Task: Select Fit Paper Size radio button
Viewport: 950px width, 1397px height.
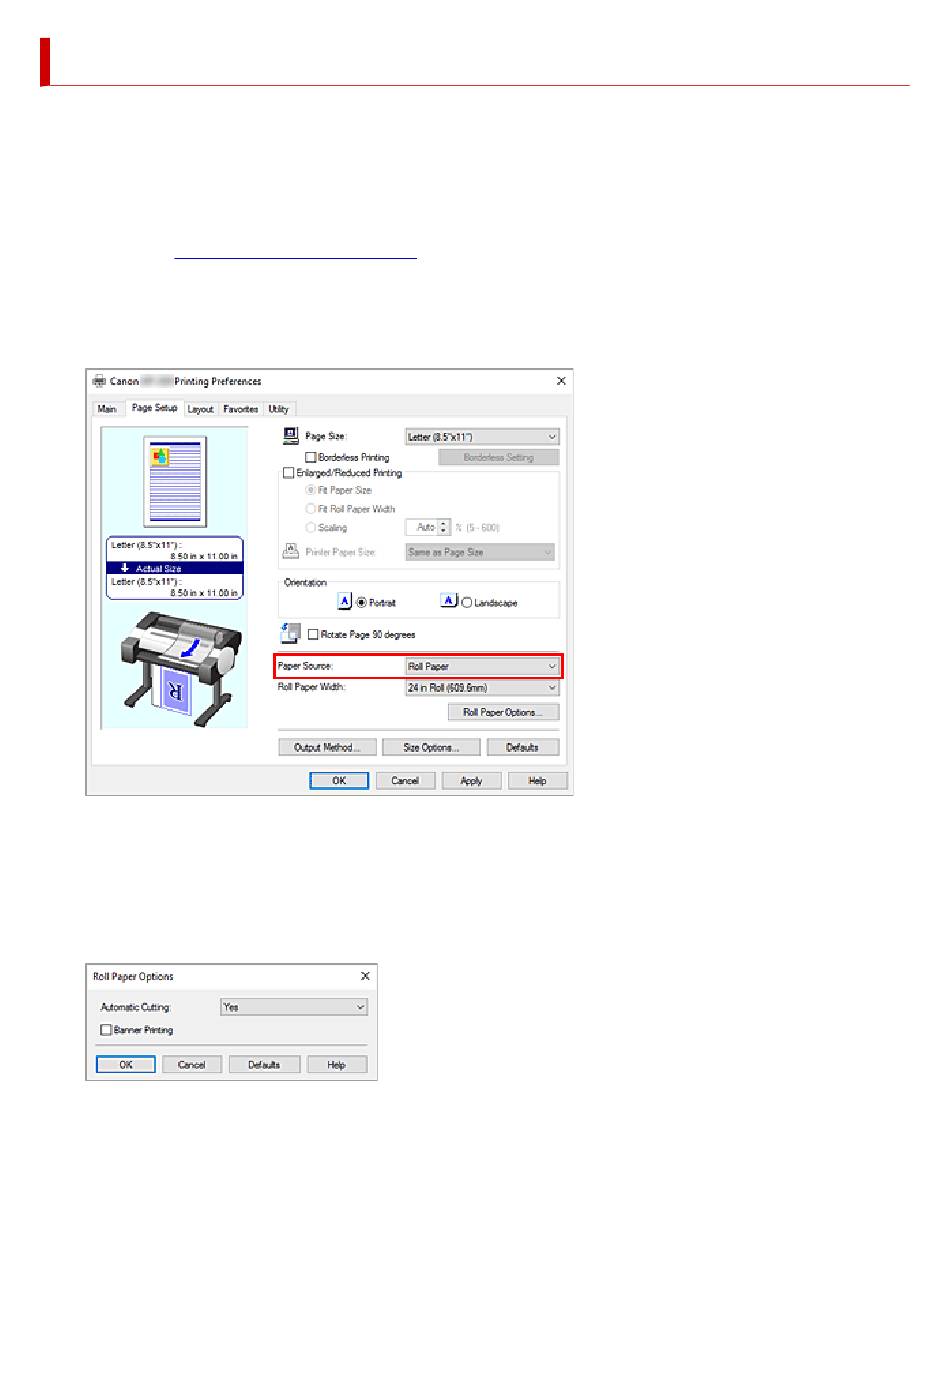Action: click(311, 490)
